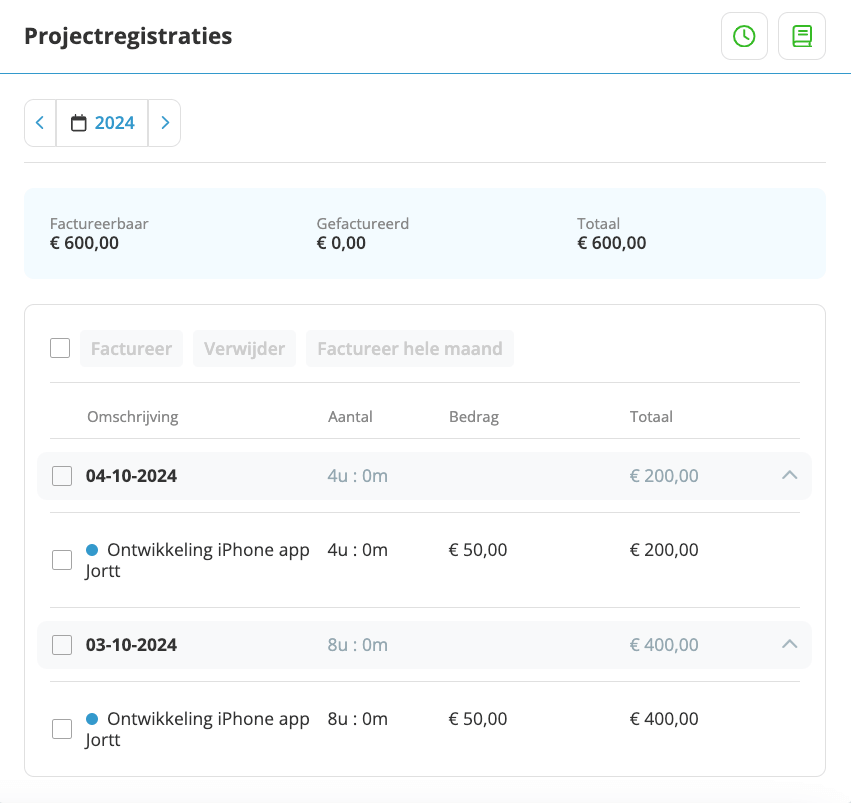Open the clock time registration icon
This screenshot has width=851, height=803.
coord(744,36)
